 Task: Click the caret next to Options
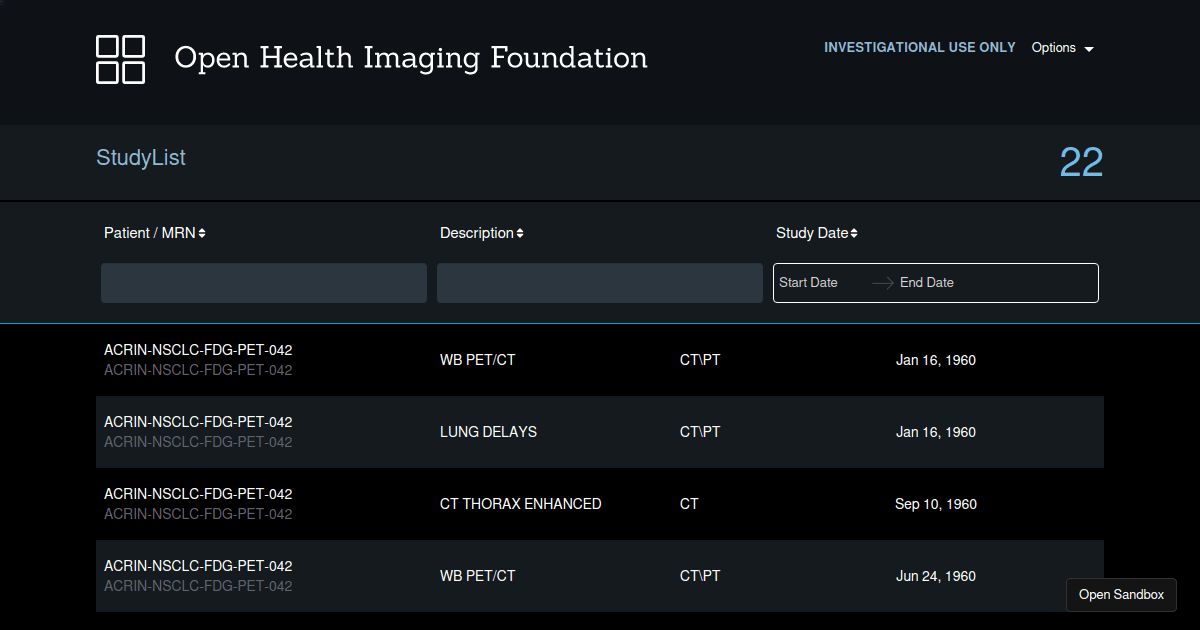pos(1089,47)
